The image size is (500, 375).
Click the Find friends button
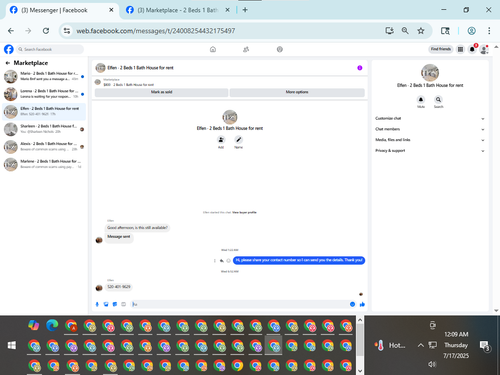(440, 49)
